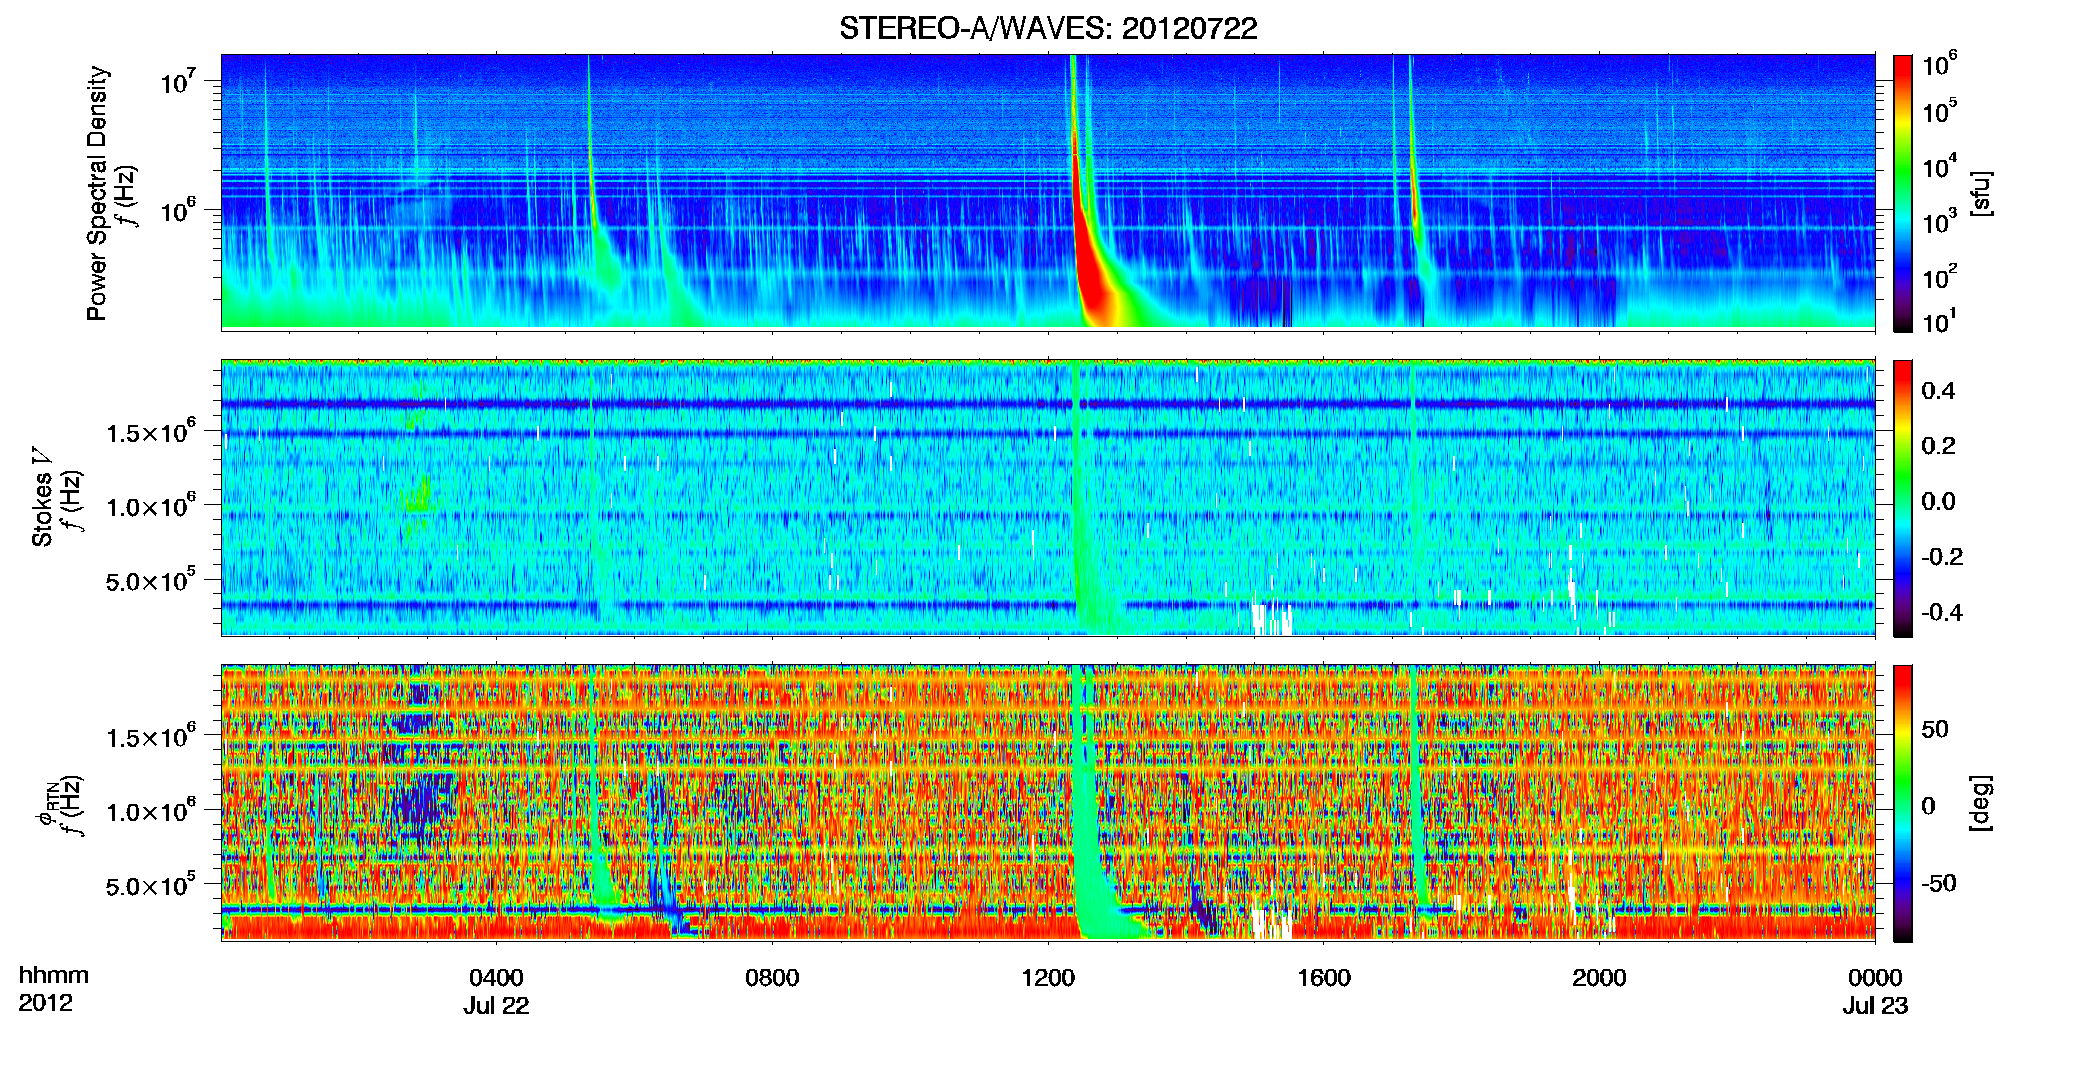Image resolution: width=2096 pixels, height=1080 pixels.
Task: Click the 10^4 label on sfu color bar
Action: (x=1940, y=165)
